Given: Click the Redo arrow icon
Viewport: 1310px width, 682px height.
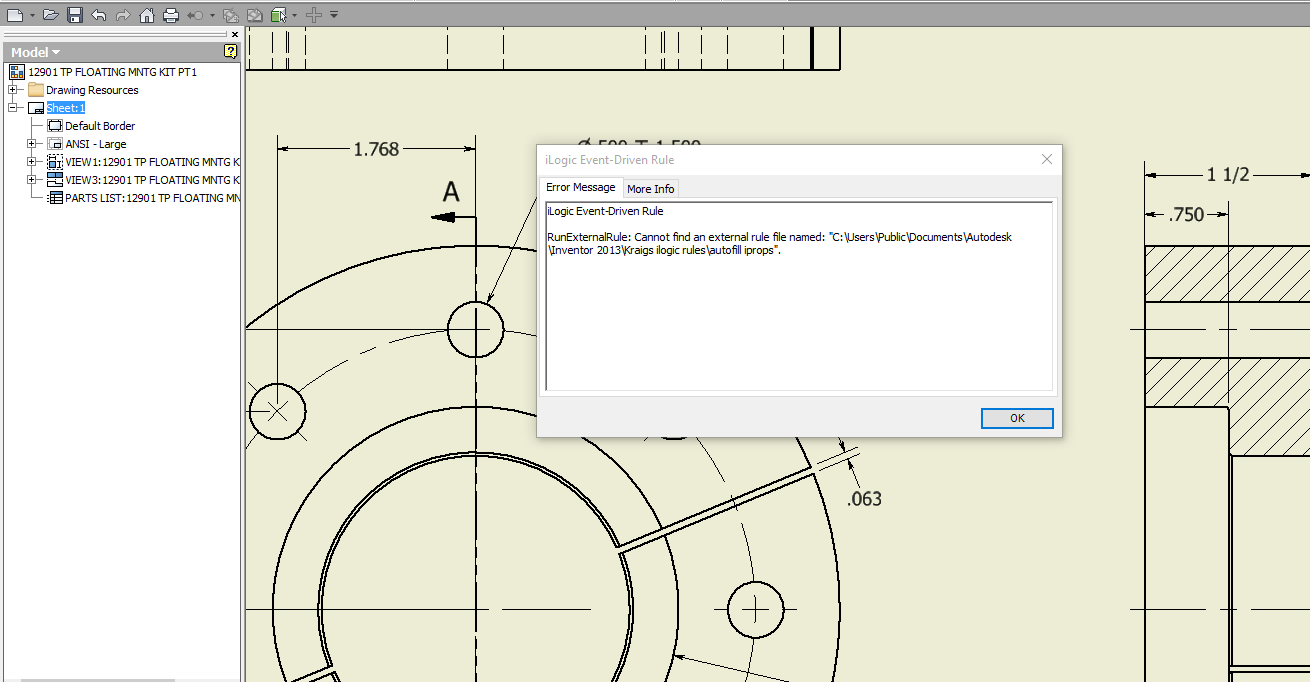Looking at the screenshot, I should click(x=122, y=15).
